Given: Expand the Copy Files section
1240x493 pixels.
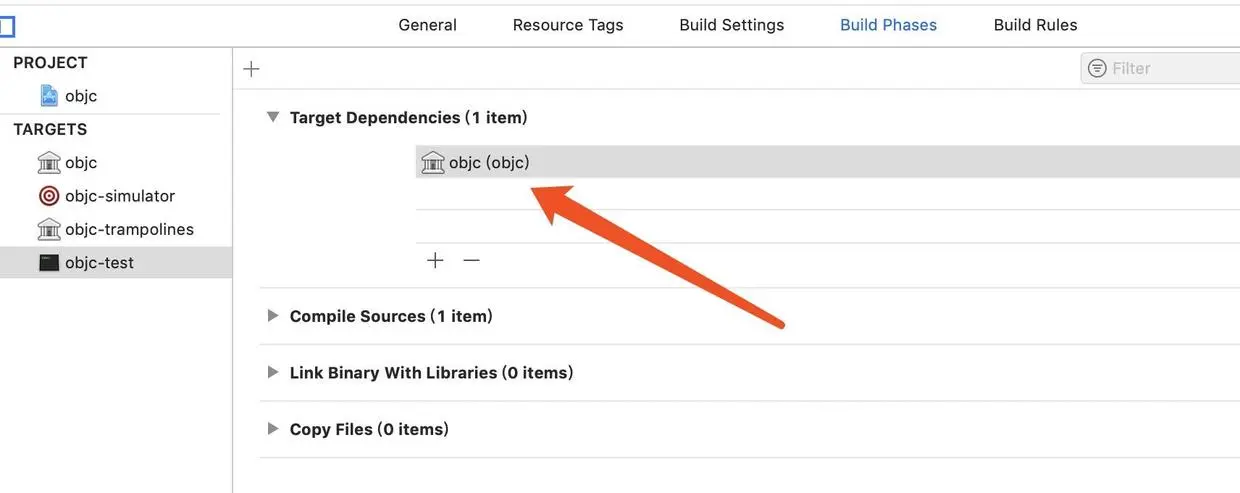Looking at the screenshot, I should tap(272, 429).
